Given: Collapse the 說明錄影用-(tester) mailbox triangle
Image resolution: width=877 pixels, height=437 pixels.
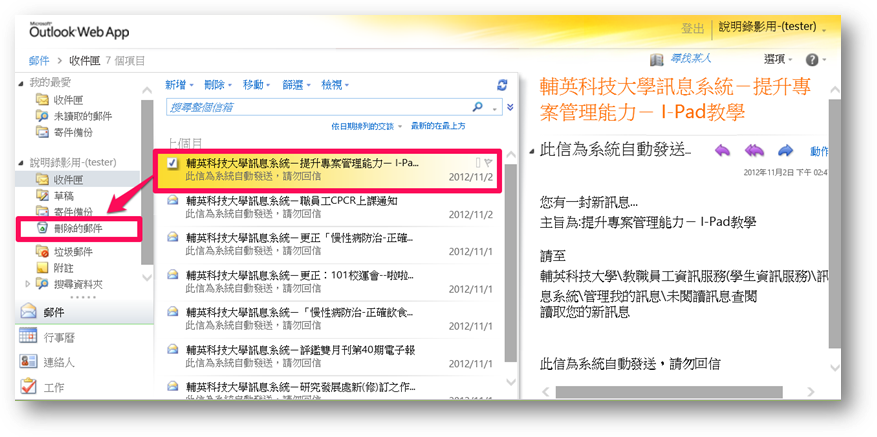Looking at the screenshot, I should click(x=21, y=163).
